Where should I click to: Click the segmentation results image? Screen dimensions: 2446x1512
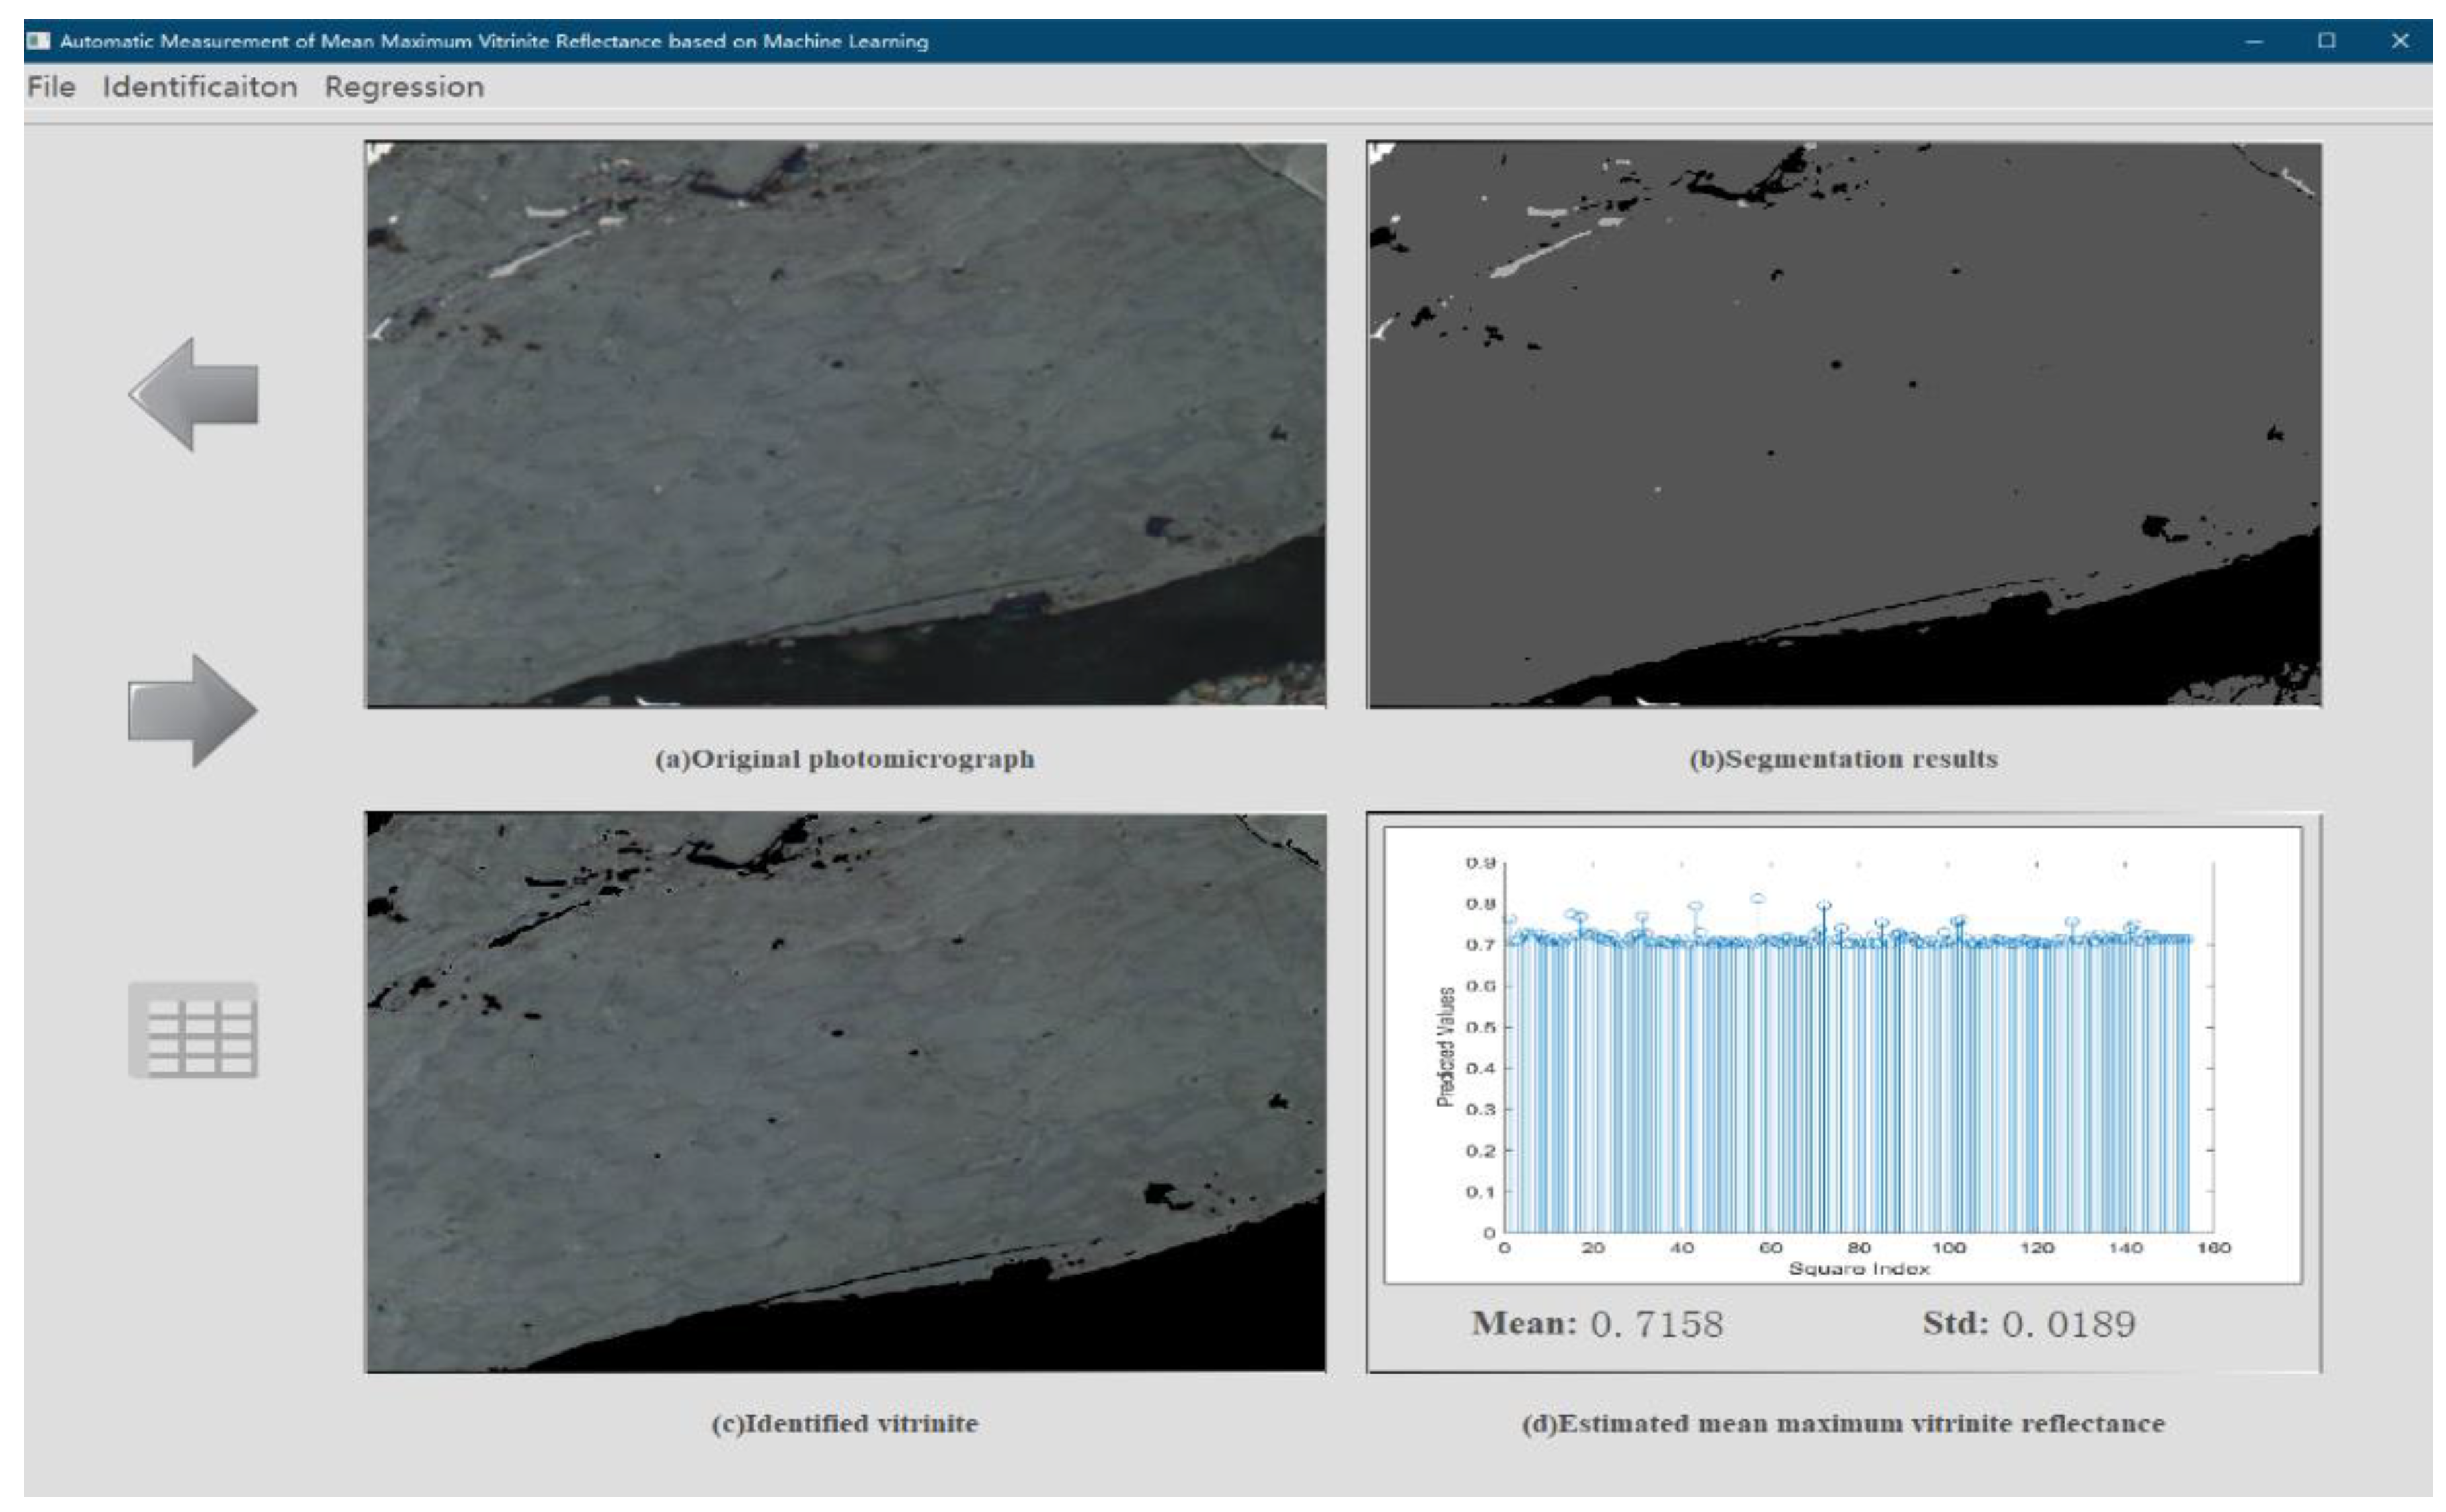click(1844, 425)
